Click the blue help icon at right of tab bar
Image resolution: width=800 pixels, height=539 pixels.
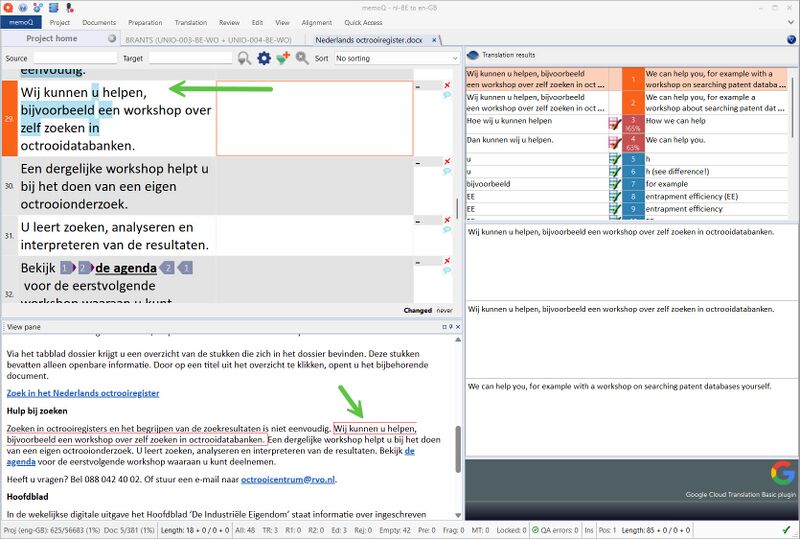(791, 39)
